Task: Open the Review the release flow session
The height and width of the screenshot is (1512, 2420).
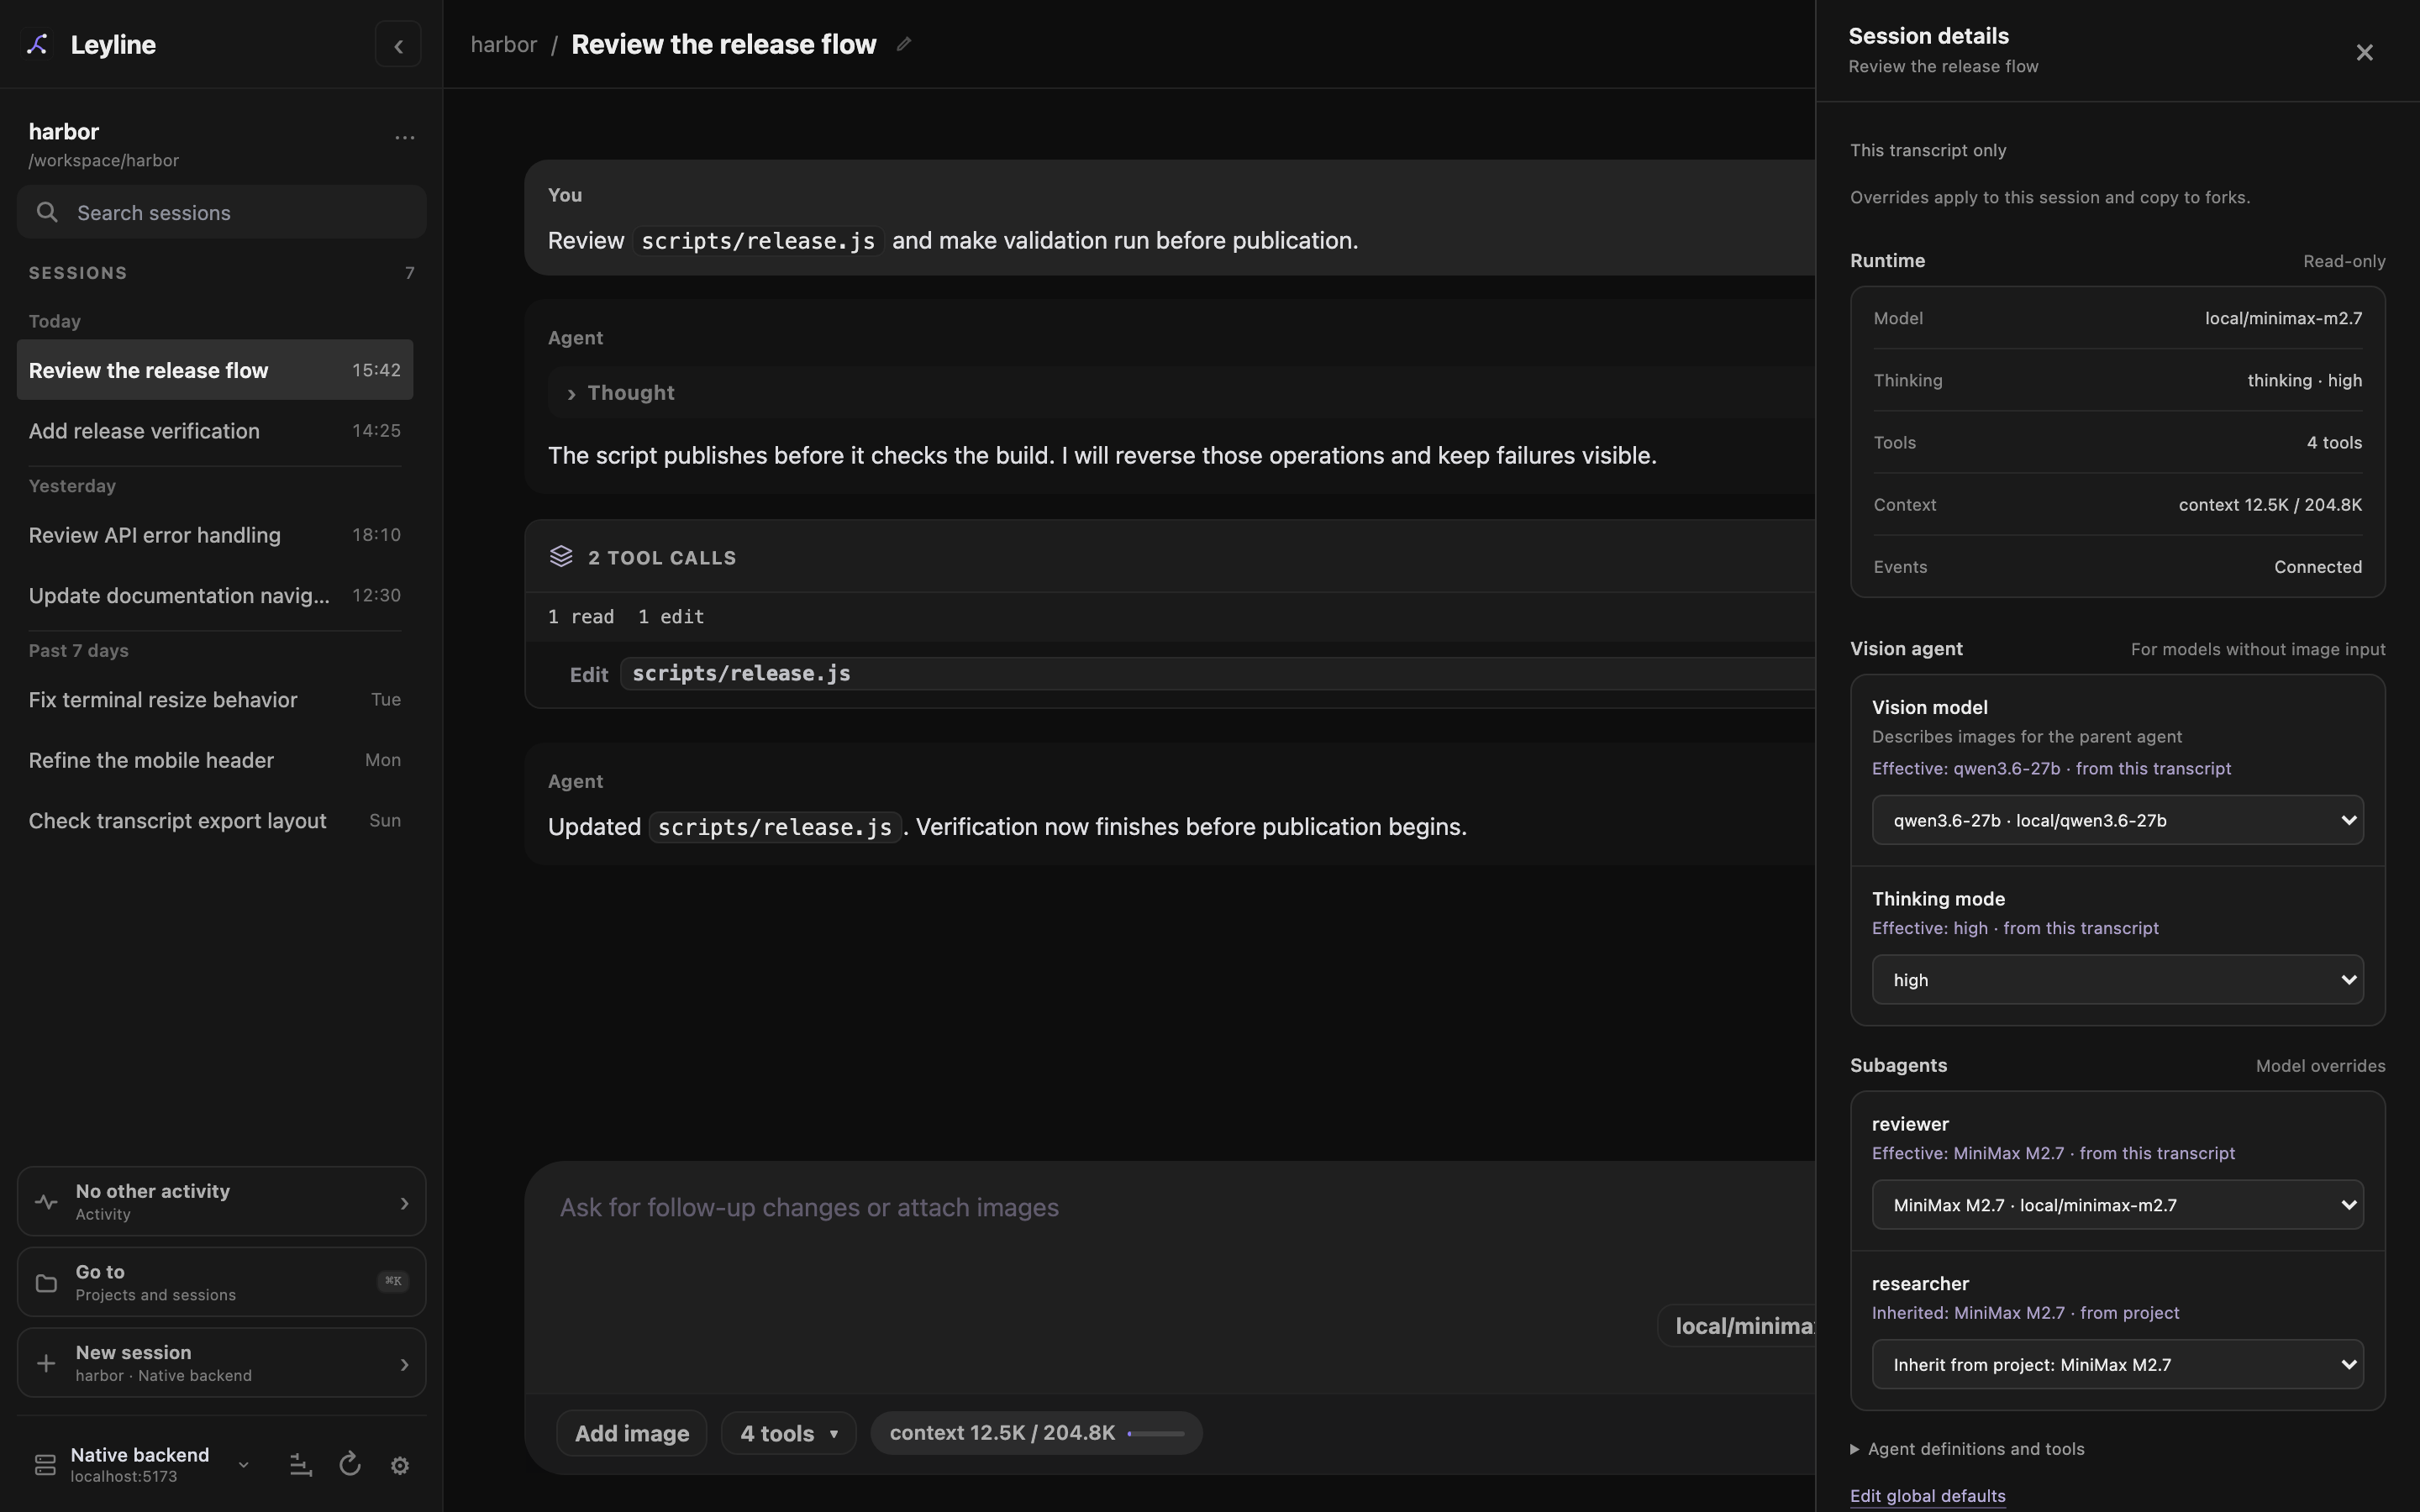Action: tap(215, 370)
